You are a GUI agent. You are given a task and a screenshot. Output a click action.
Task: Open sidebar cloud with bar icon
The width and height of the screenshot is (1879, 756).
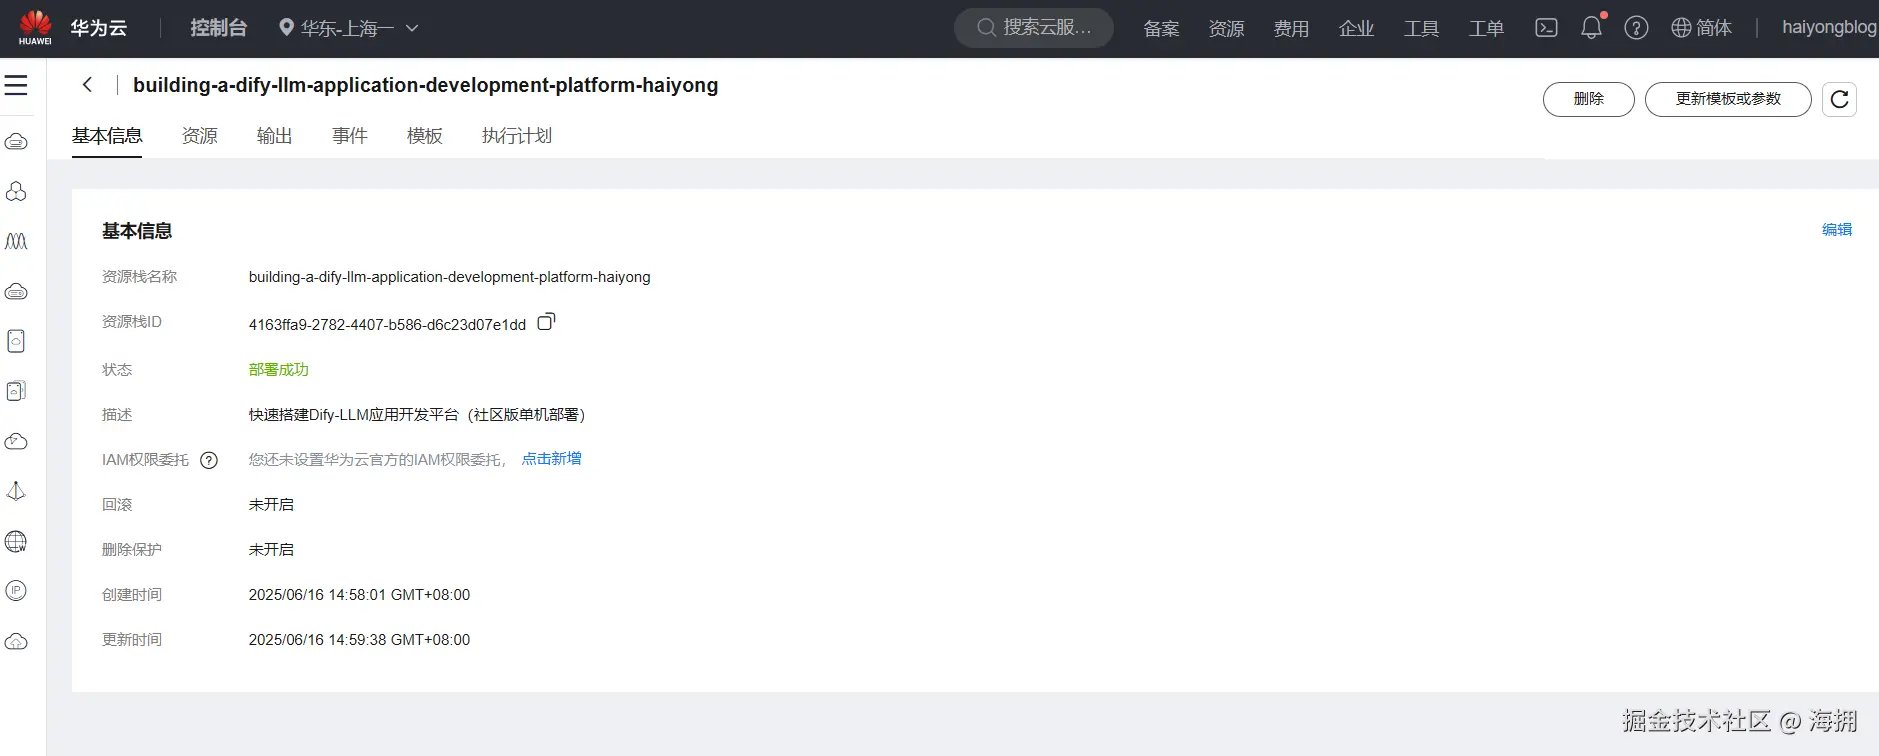tap(16, 291)
